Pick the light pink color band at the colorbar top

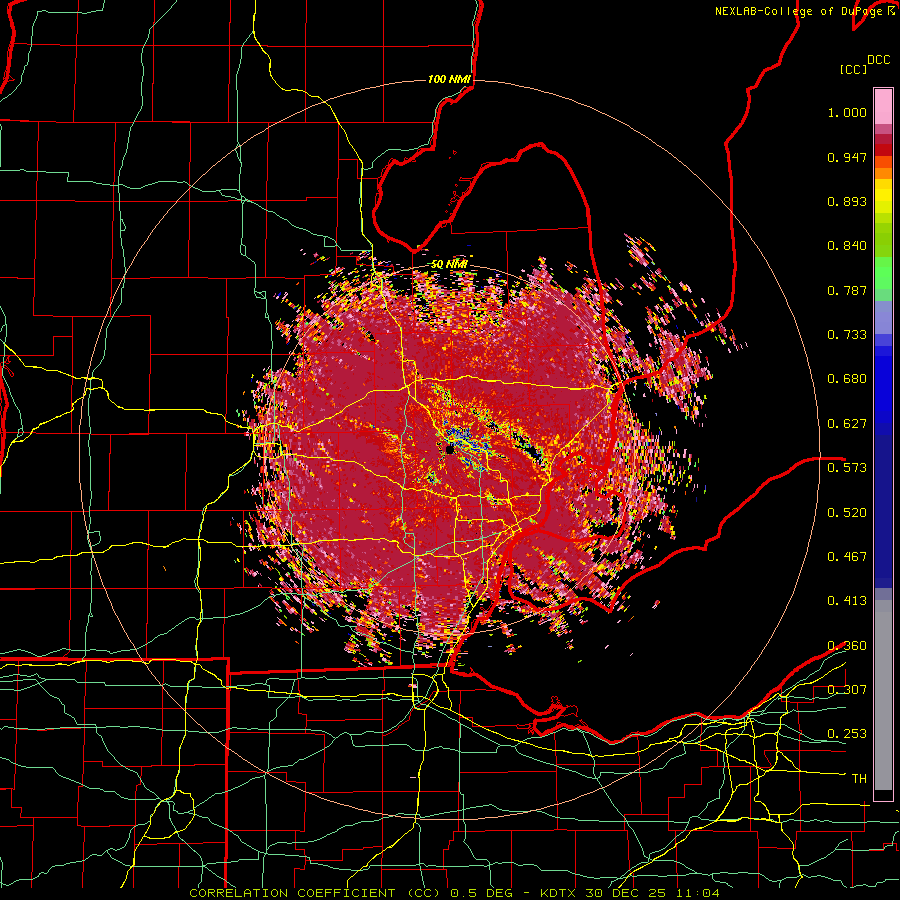[883, 107]
